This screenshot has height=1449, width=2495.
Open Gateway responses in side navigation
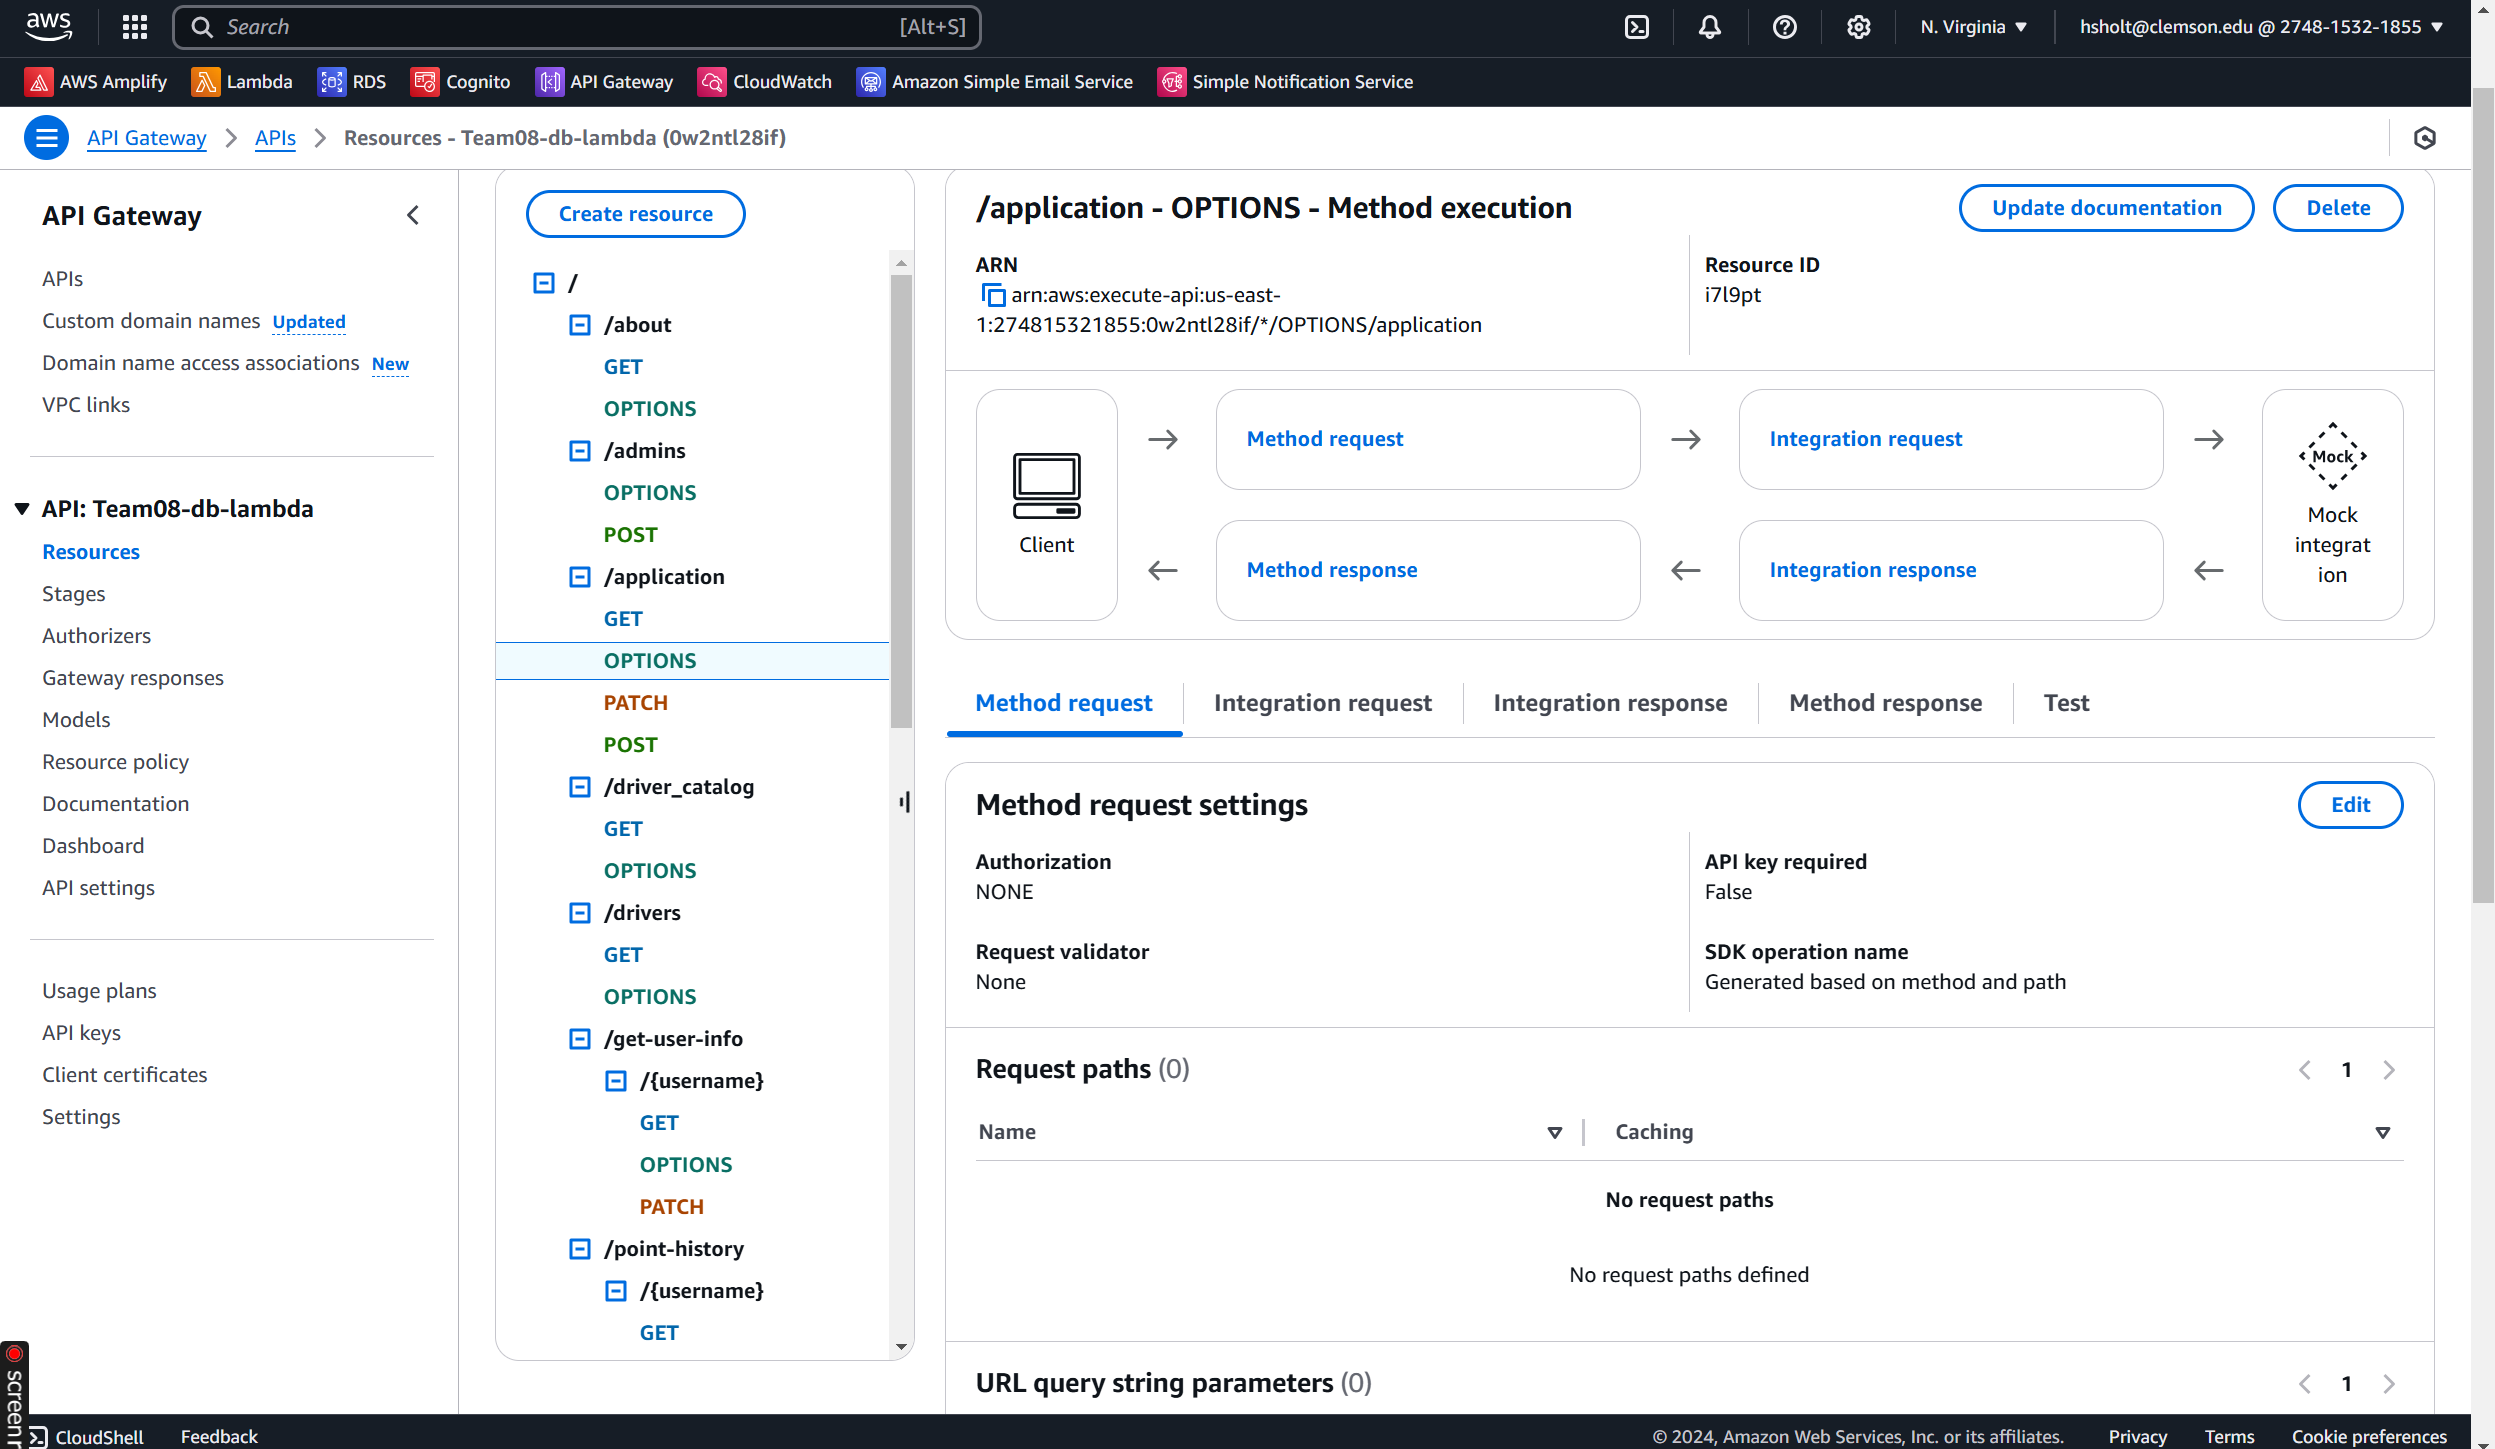pos(133,678)
